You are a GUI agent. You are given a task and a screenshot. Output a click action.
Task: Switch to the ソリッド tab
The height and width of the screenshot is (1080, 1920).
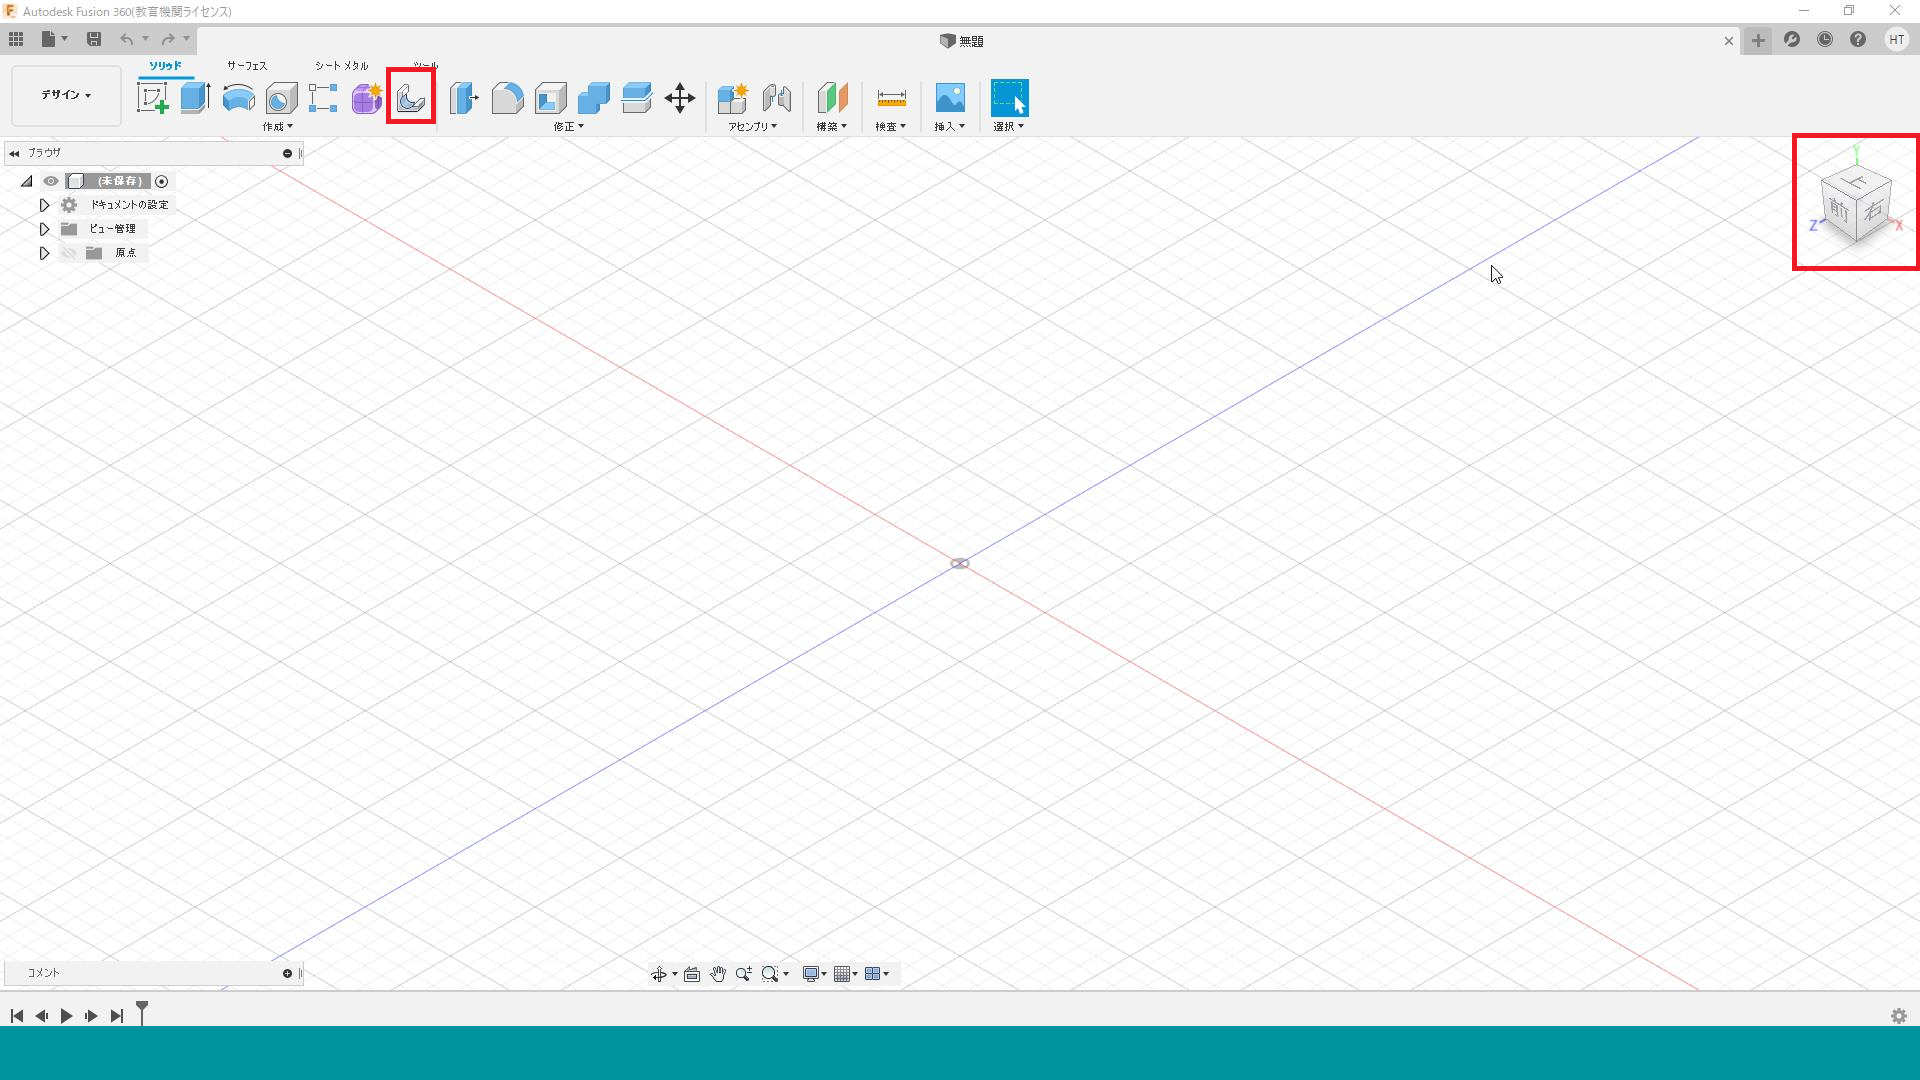[x=166, y=66]
